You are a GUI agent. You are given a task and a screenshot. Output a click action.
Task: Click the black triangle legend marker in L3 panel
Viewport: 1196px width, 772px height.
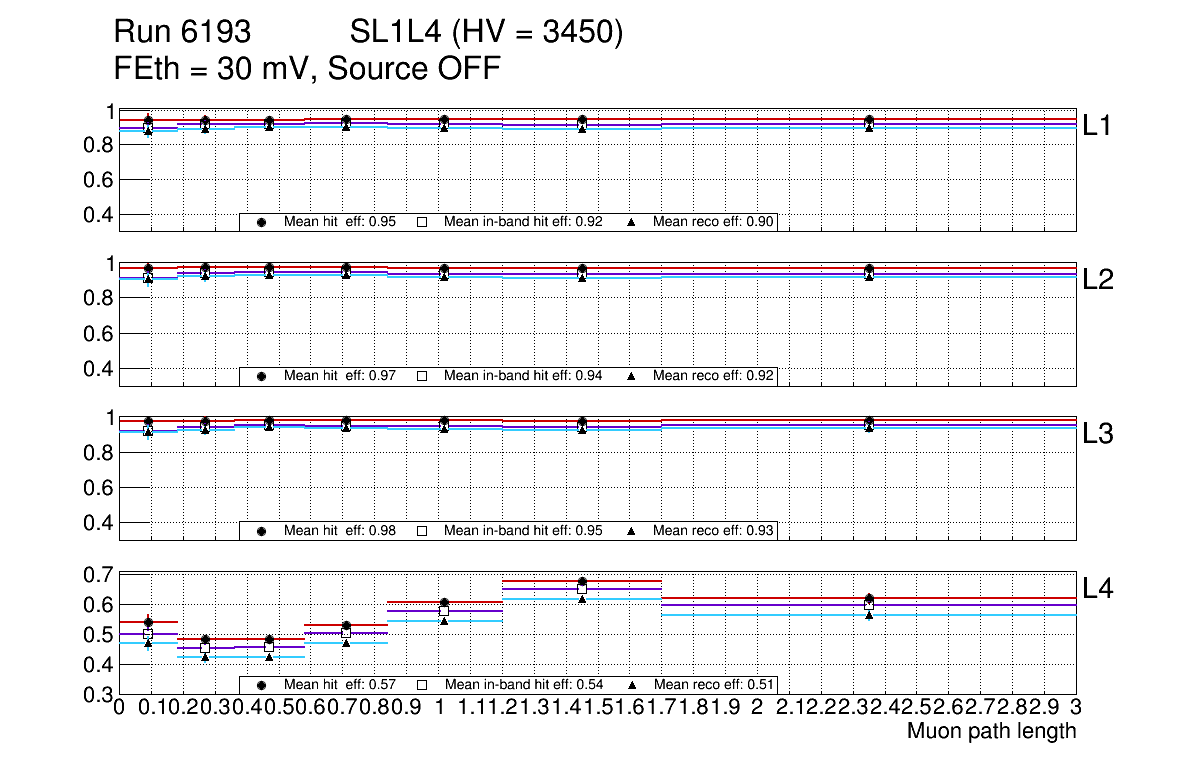click(631, 531)
